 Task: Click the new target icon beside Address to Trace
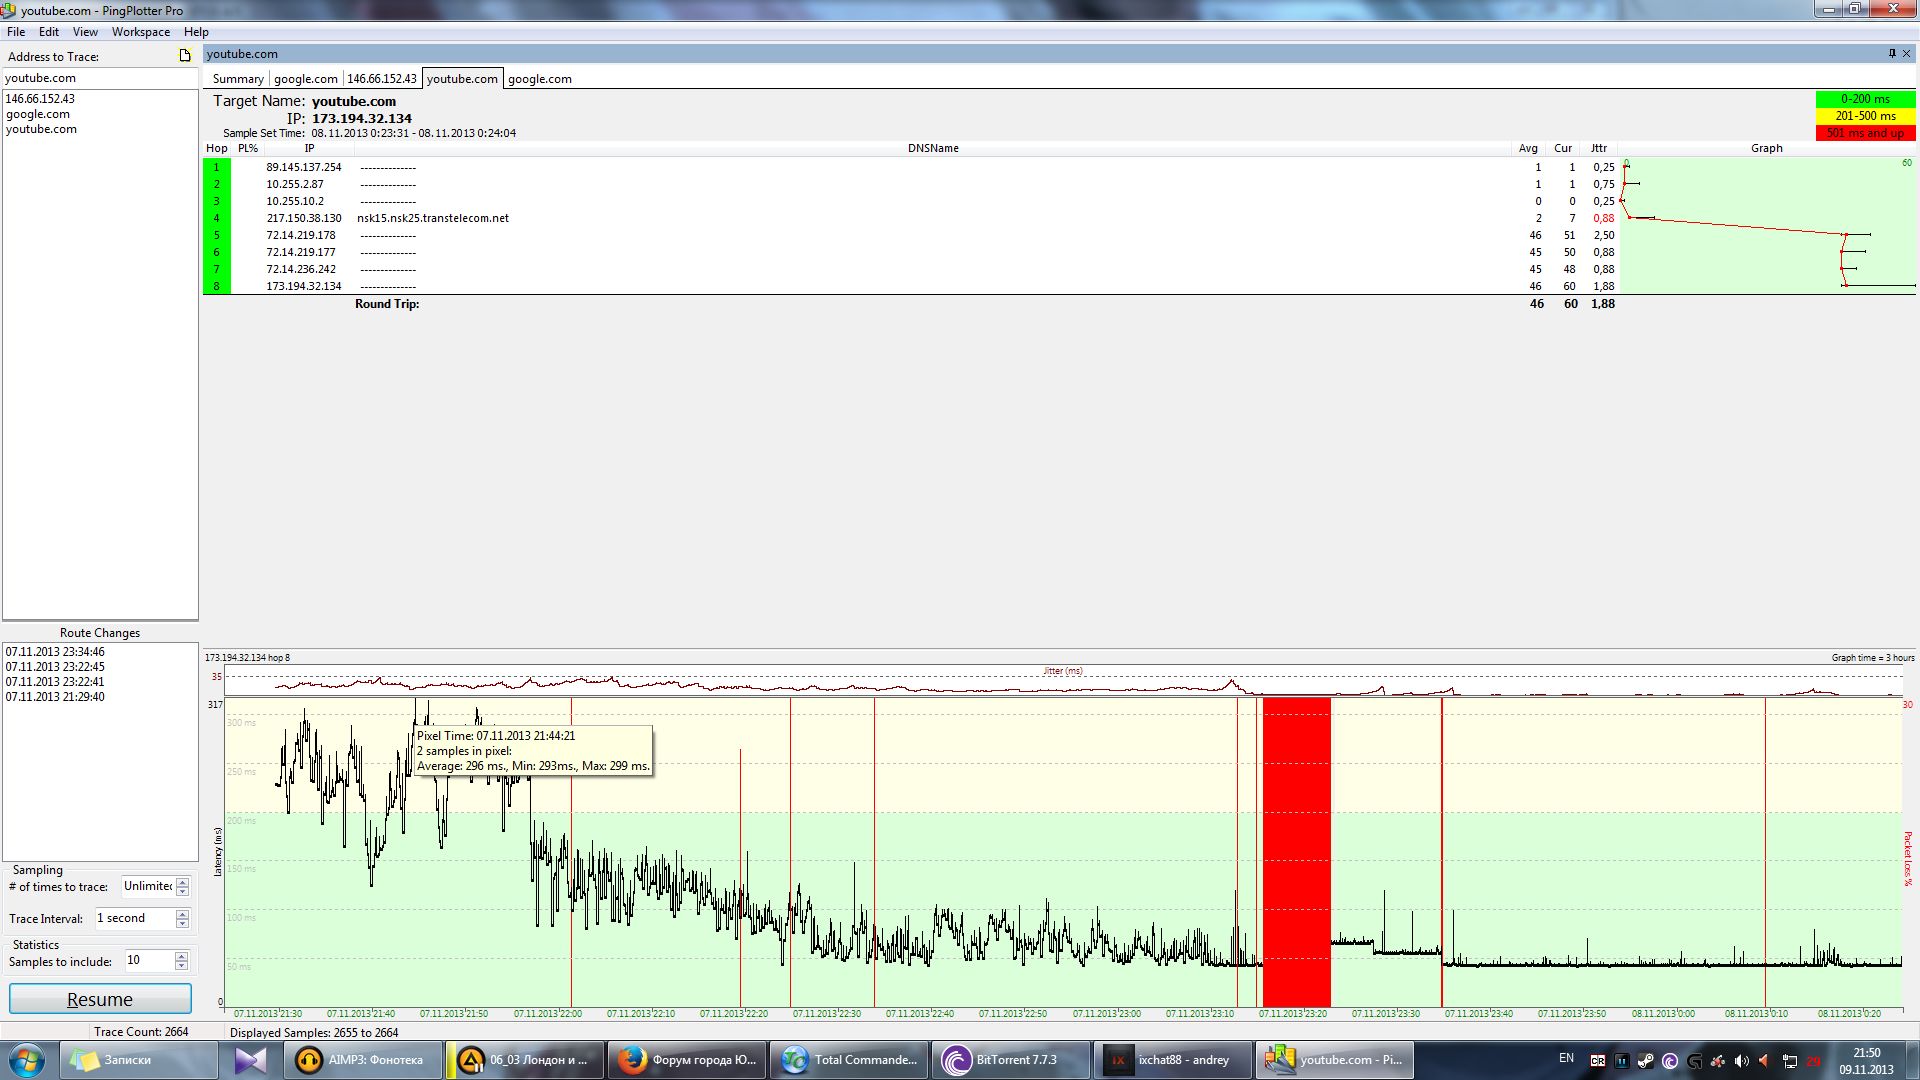pos(185,56)
